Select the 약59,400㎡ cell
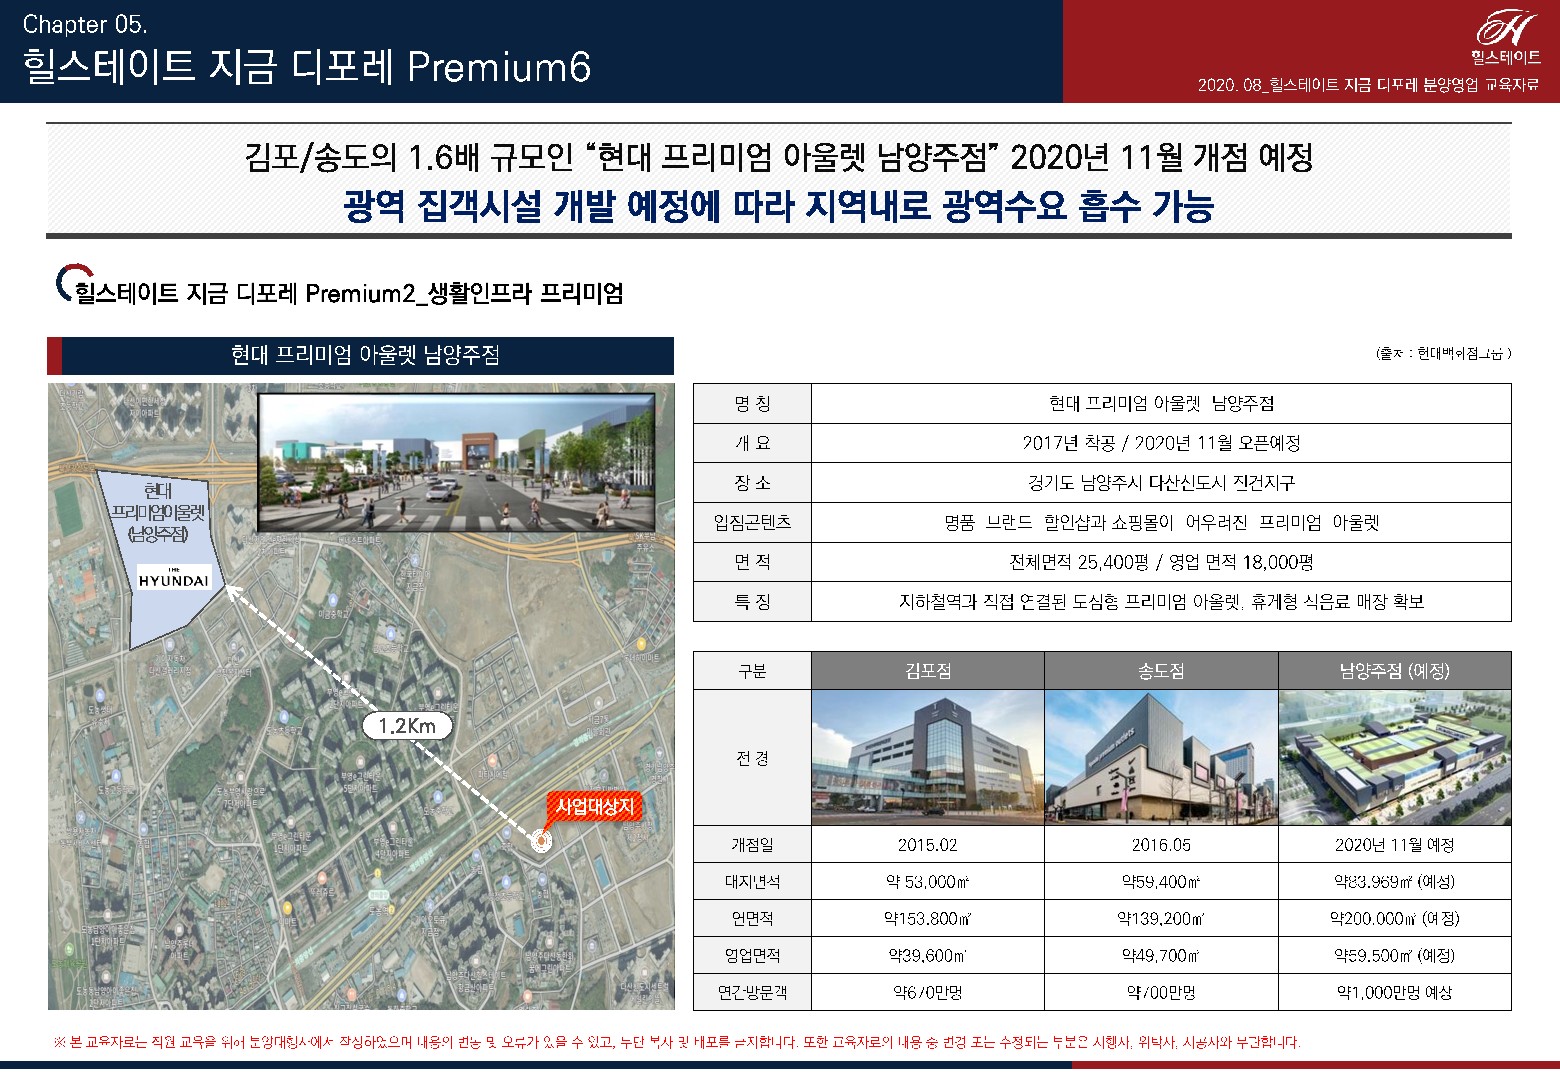Image resolution: width=1560 pixels, height=1080 pixels. click(1161, 882)
